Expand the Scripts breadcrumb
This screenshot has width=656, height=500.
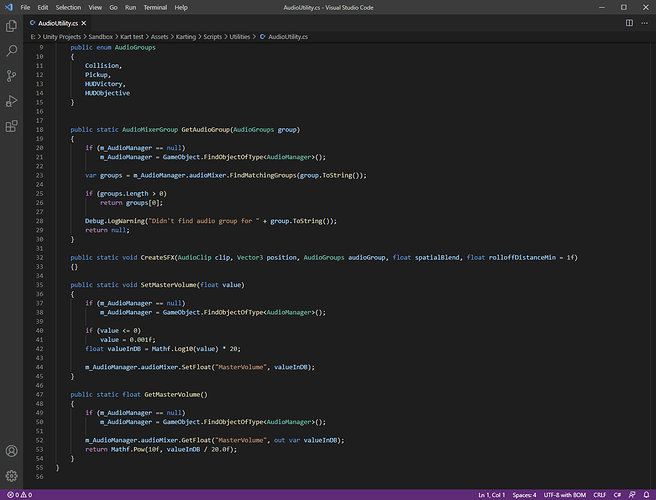point(213,37)
